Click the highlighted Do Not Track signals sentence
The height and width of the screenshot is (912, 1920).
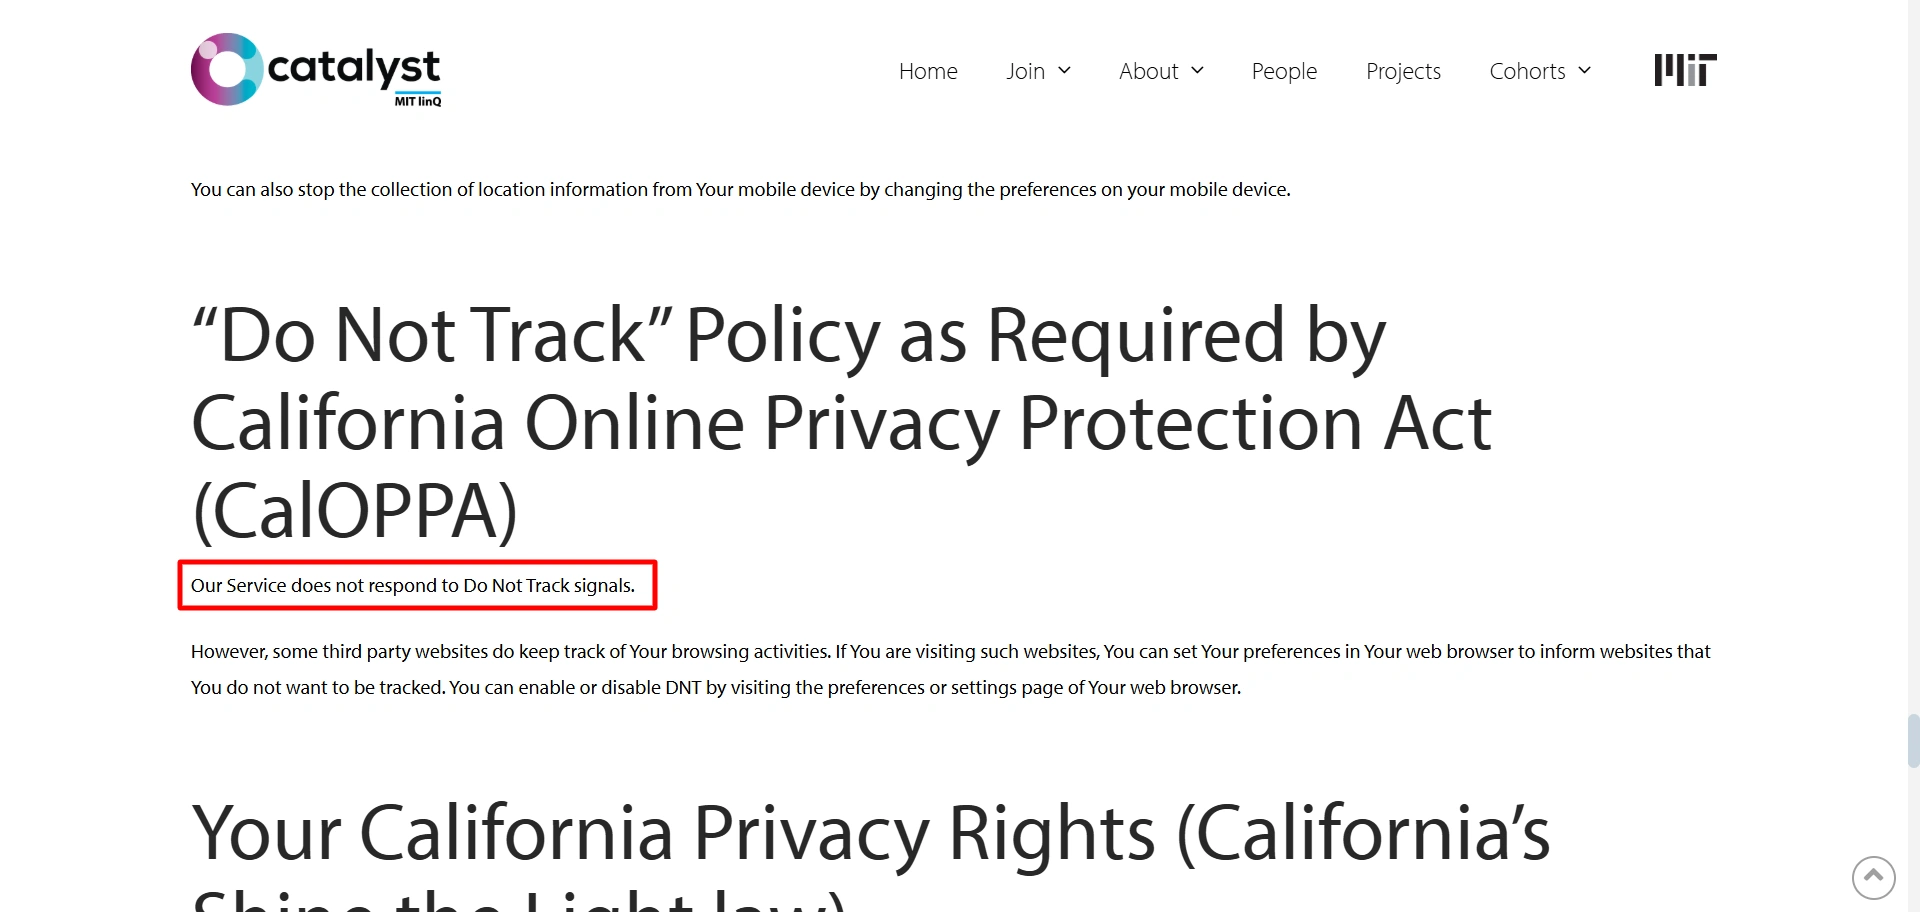click(x=413, y=585)
